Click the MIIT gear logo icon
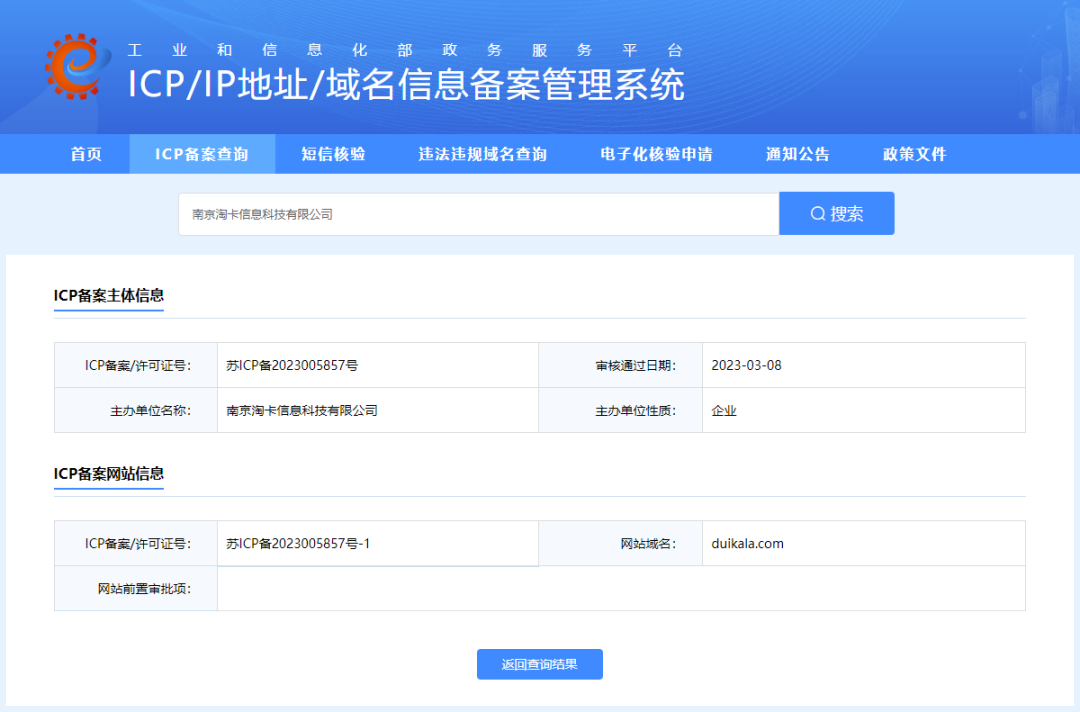This screenshot has width=1080, height=712. point(77,67)
